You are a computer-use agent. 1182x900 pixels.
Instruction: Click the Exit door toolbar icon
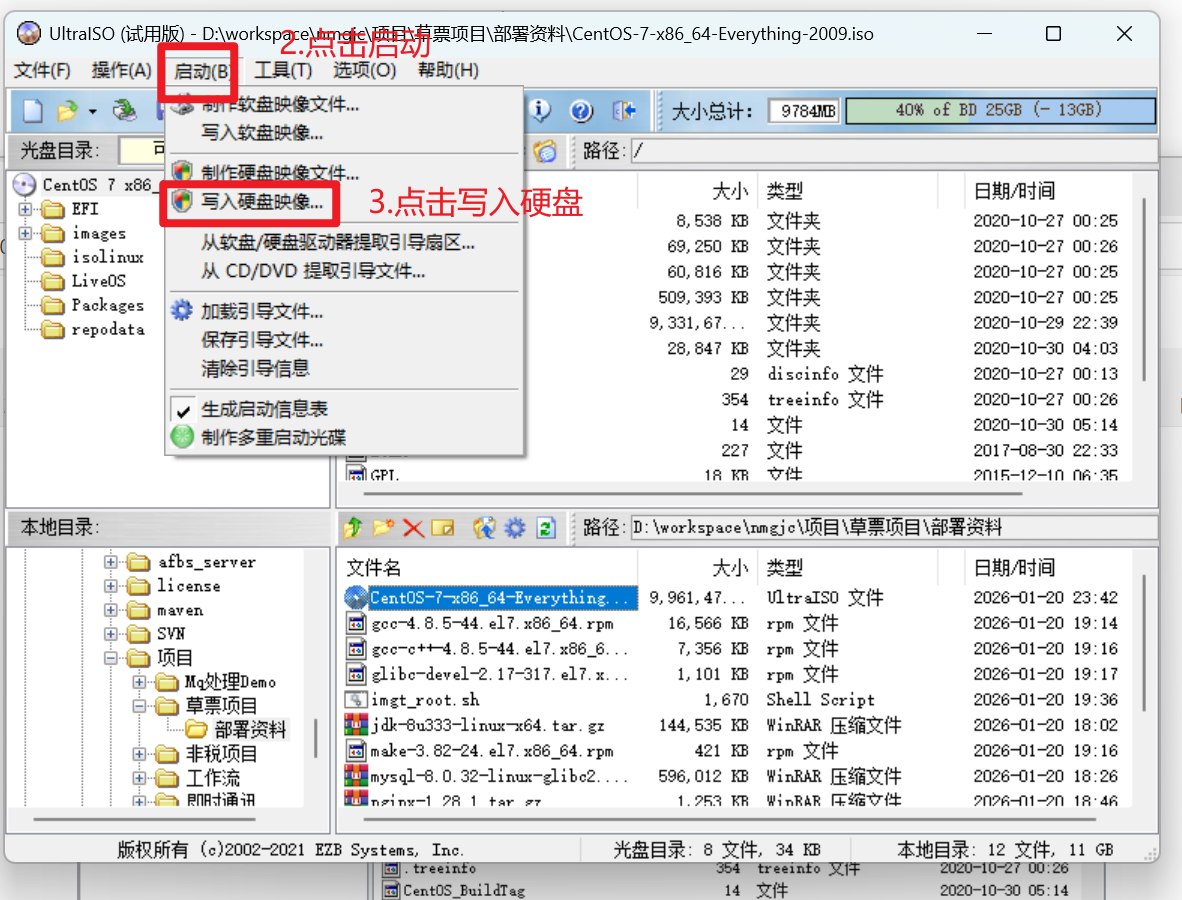(x=624, y=111)
